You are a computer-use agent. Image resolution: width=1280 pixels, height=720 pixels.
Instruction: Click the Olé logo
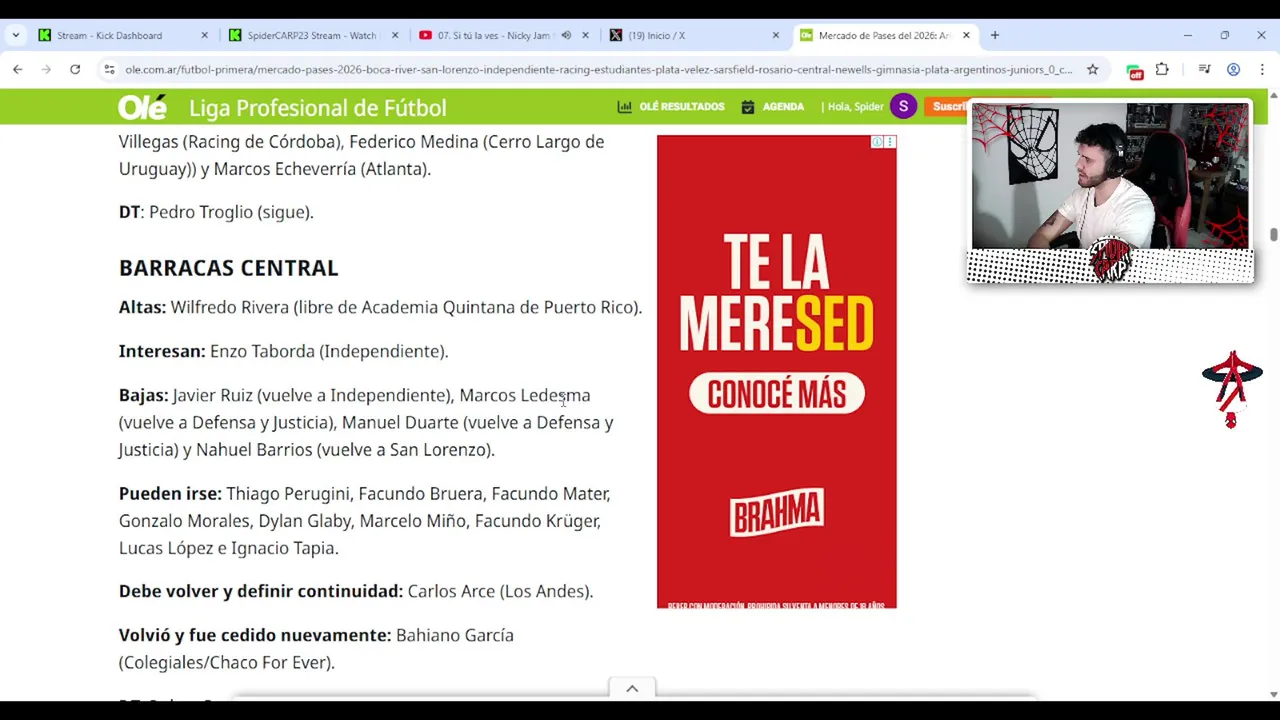click(142, 107)
